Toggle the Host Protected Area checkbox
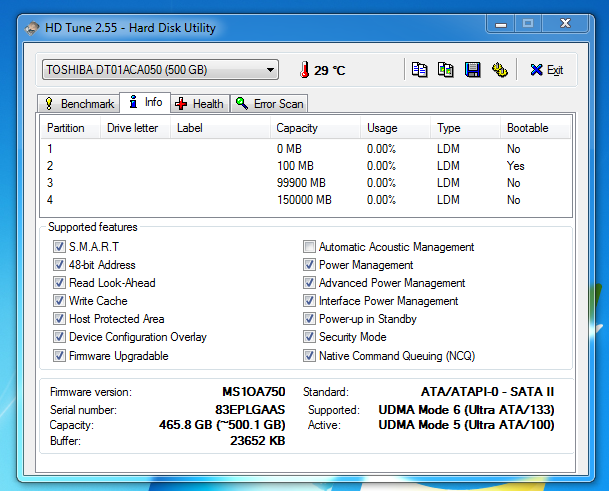This screenshot has width=609, height=491. coord(59,319)
